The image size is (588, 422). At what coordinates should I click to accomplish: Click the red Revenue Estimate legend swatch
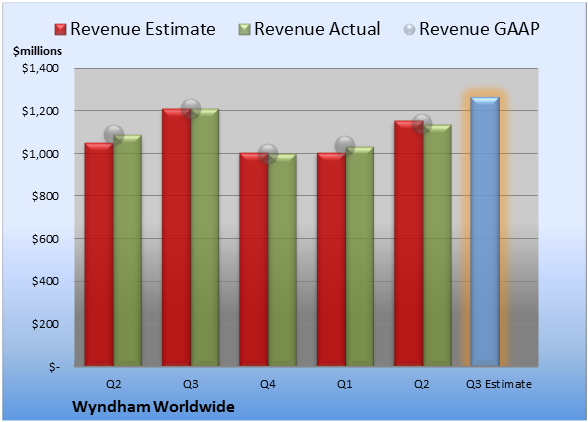click(60, 30)
